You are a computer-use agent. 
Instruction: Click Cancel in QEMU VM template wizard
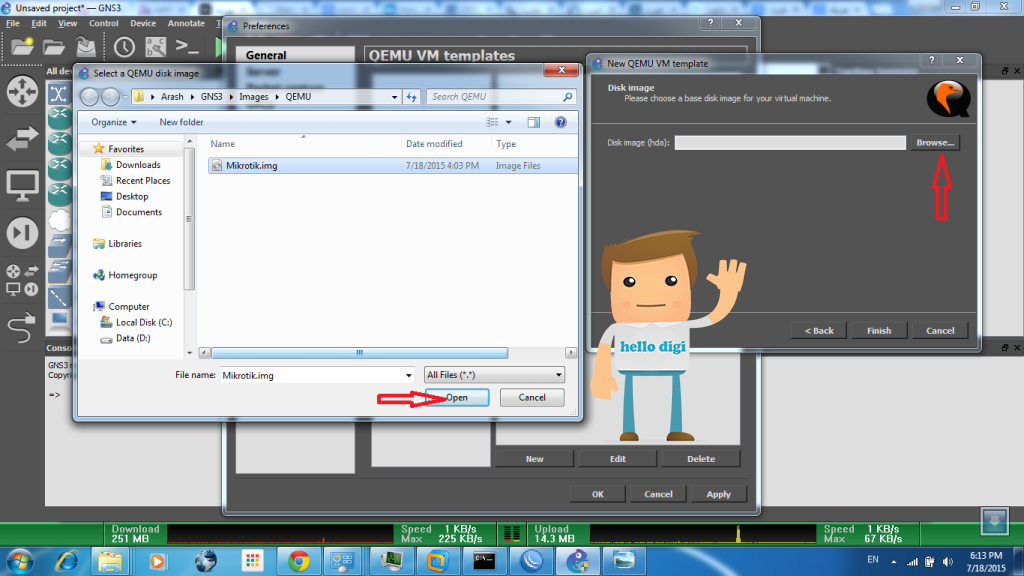pyautogui.click(x=940, y=330)
